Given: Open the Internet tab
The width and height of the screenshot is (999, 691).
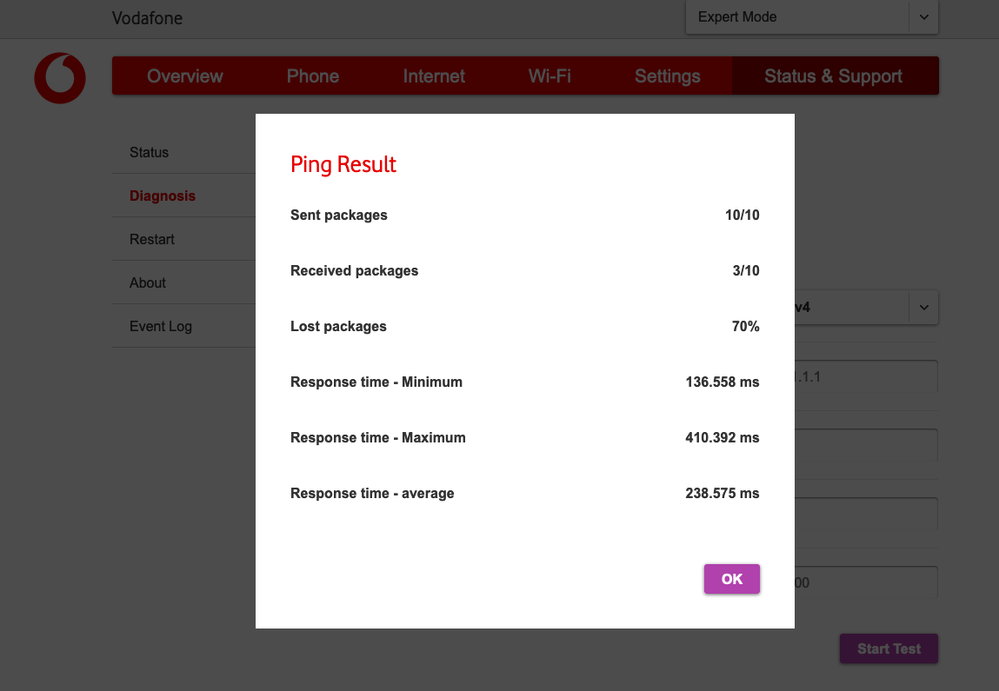Looking at the screenshot, I should (433, 76).
